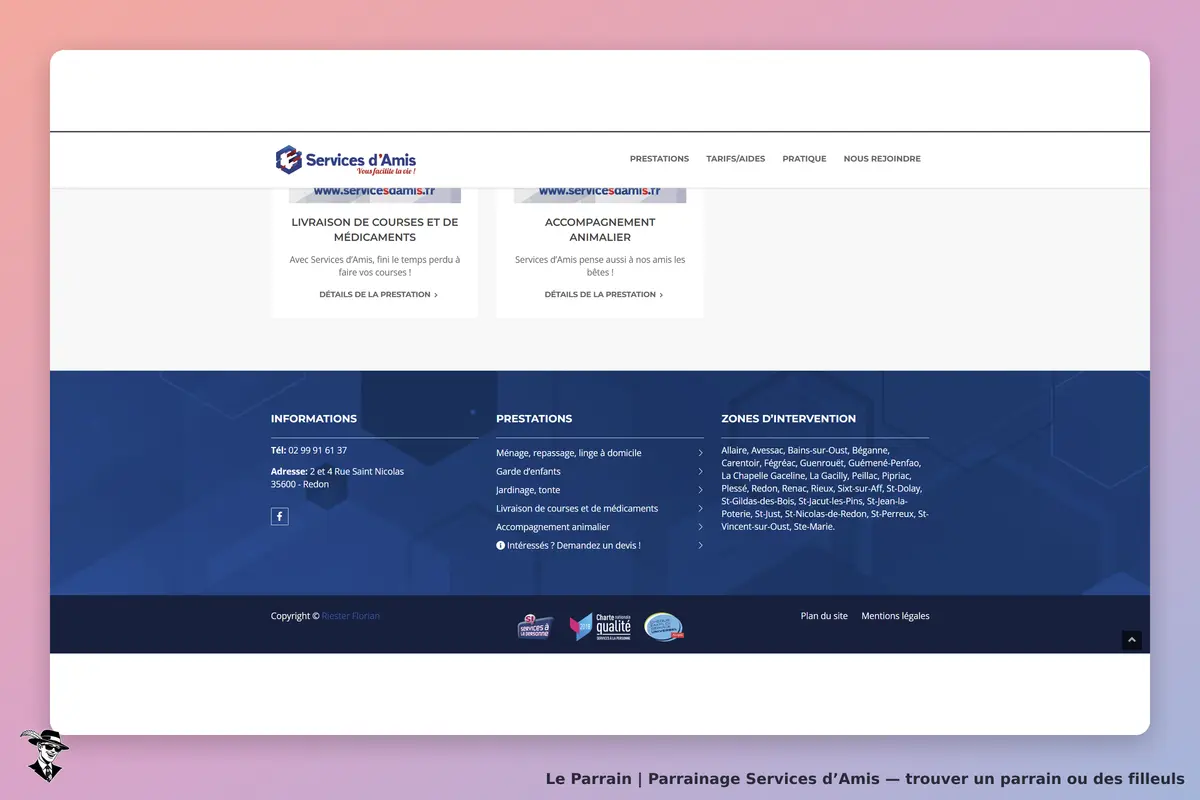This screenshot has height=800, width=1200.
Task: Click the Accompagnement animalier card title
Action: pos(600,230)
